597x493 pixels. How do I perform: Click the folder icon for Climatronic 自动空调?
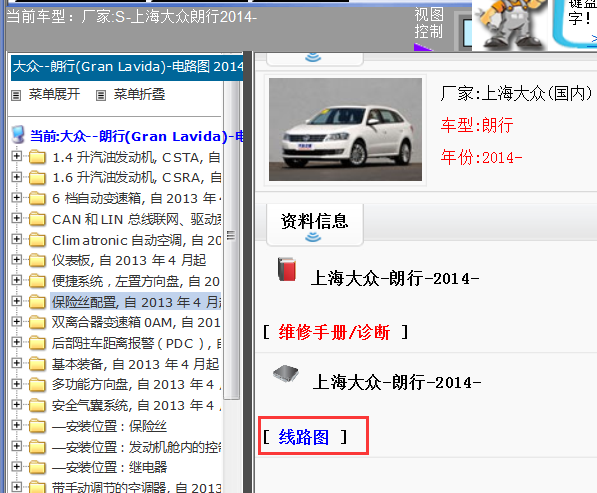pos(37,240)
